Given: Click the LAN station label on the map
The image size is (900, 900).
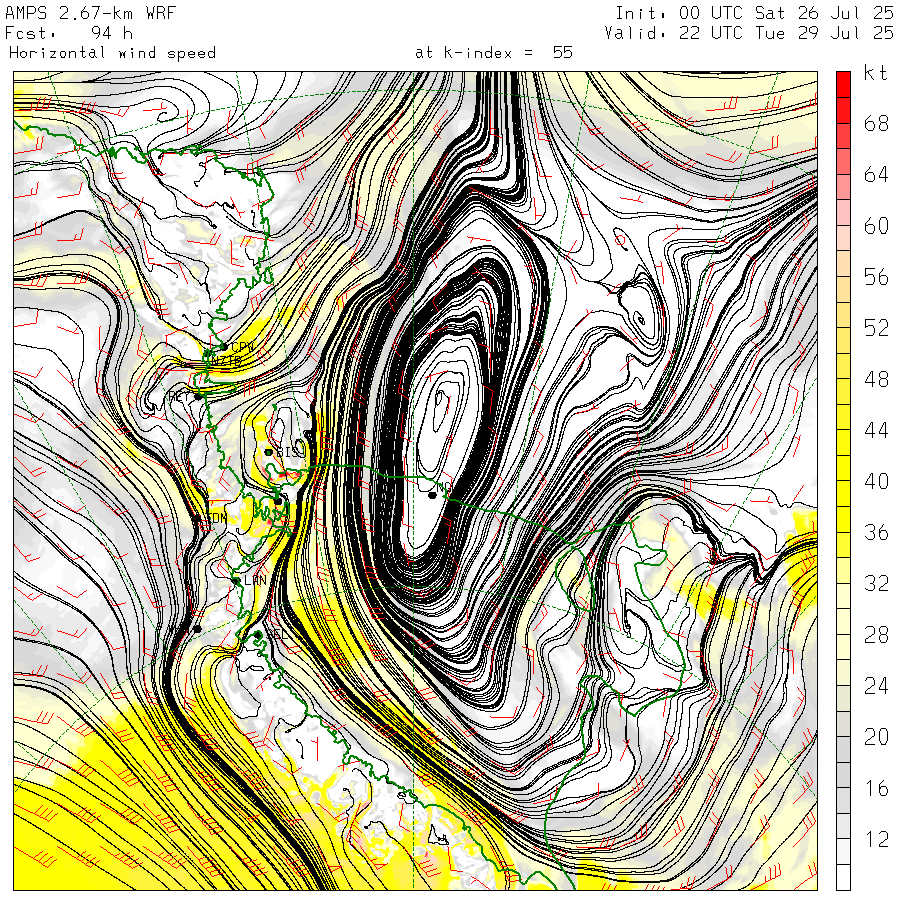Looking at the screenshot, I should click(255, 580).
